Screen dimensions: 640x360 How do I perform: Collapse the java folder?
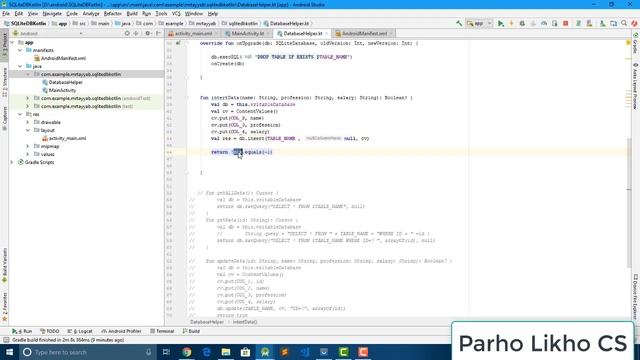pos(20,66)
